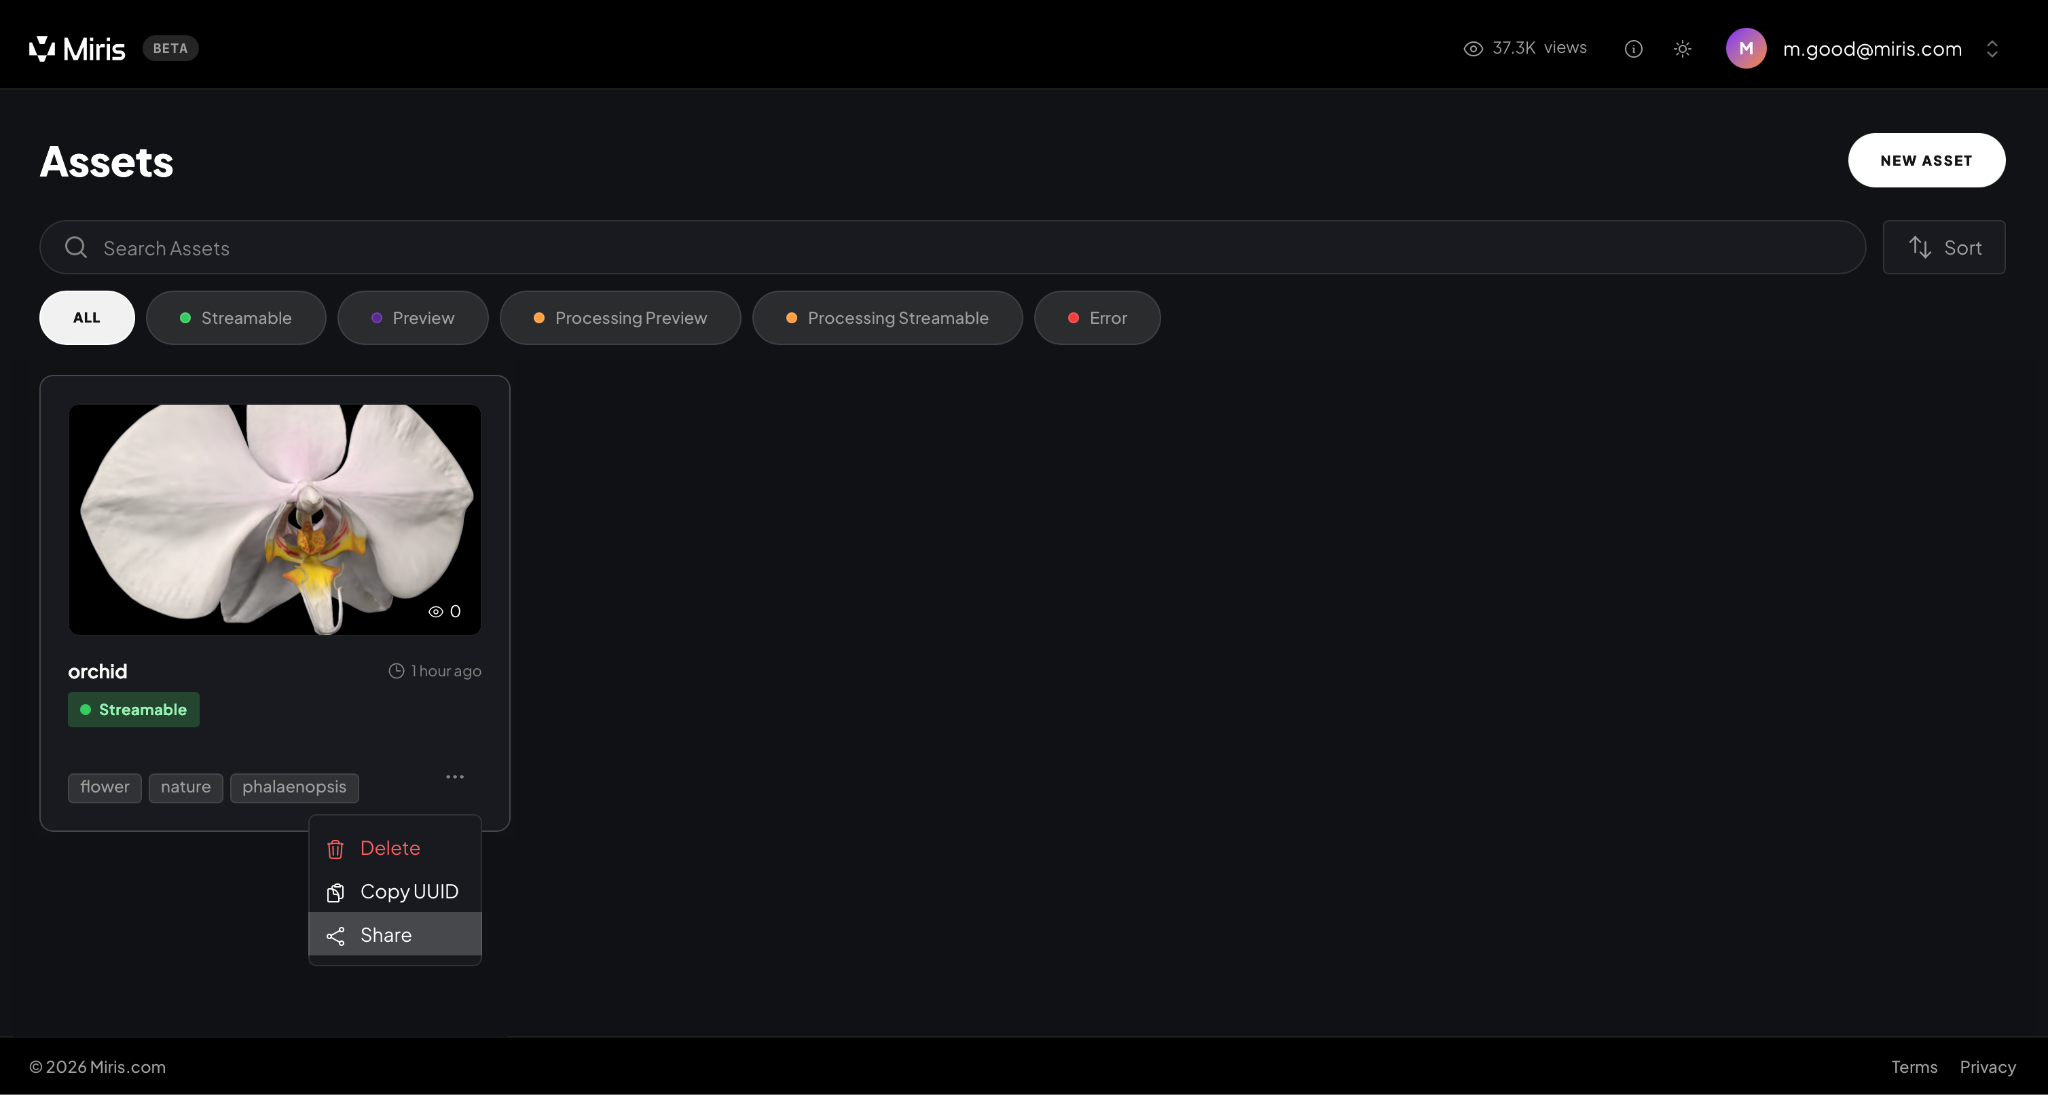This screenshot has height=1095, width=2048.
Task: Expand the account switcher chevrons
Action: pyautogui.click(x=1991, y=49)
